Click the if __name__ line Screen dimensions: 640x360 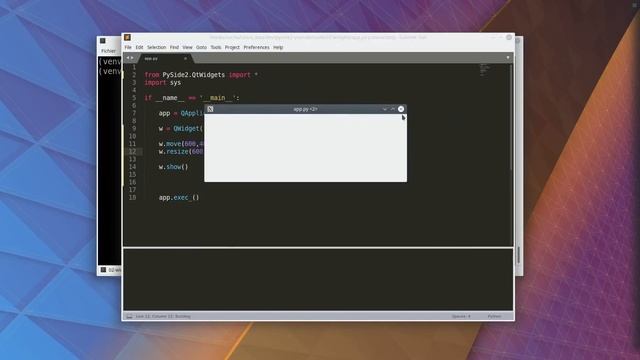tap(192, 98)
